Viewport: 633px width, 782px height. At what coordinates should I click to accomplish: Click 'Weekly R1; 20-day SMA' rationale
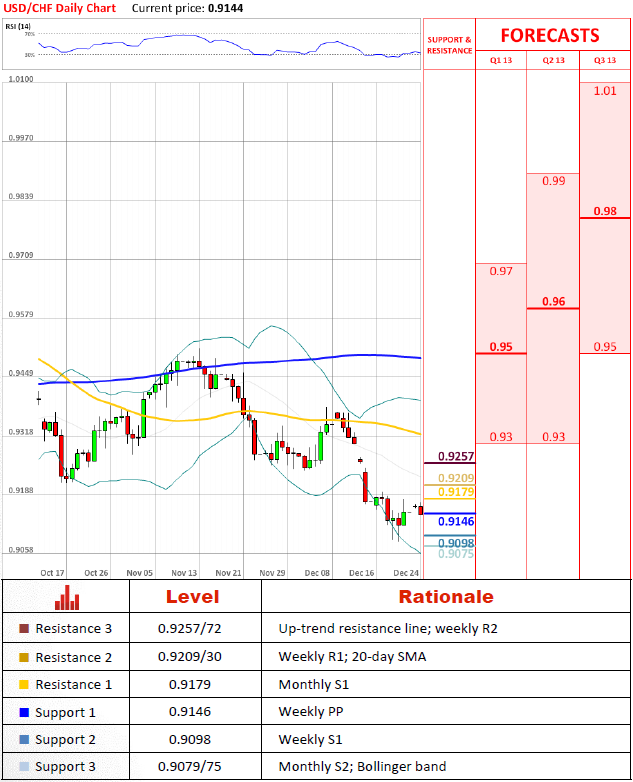(352, 656)
